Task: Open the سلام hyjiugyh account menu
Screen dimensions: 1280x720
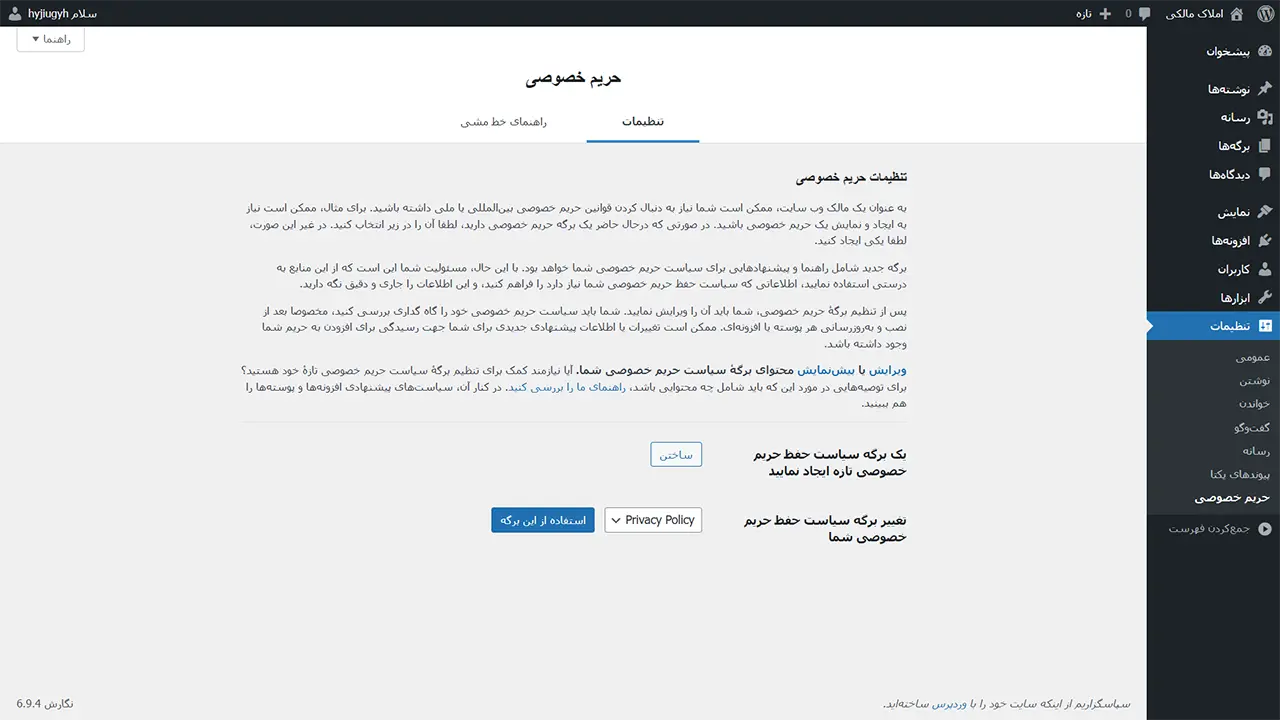Action: click(x=52, y=14)
